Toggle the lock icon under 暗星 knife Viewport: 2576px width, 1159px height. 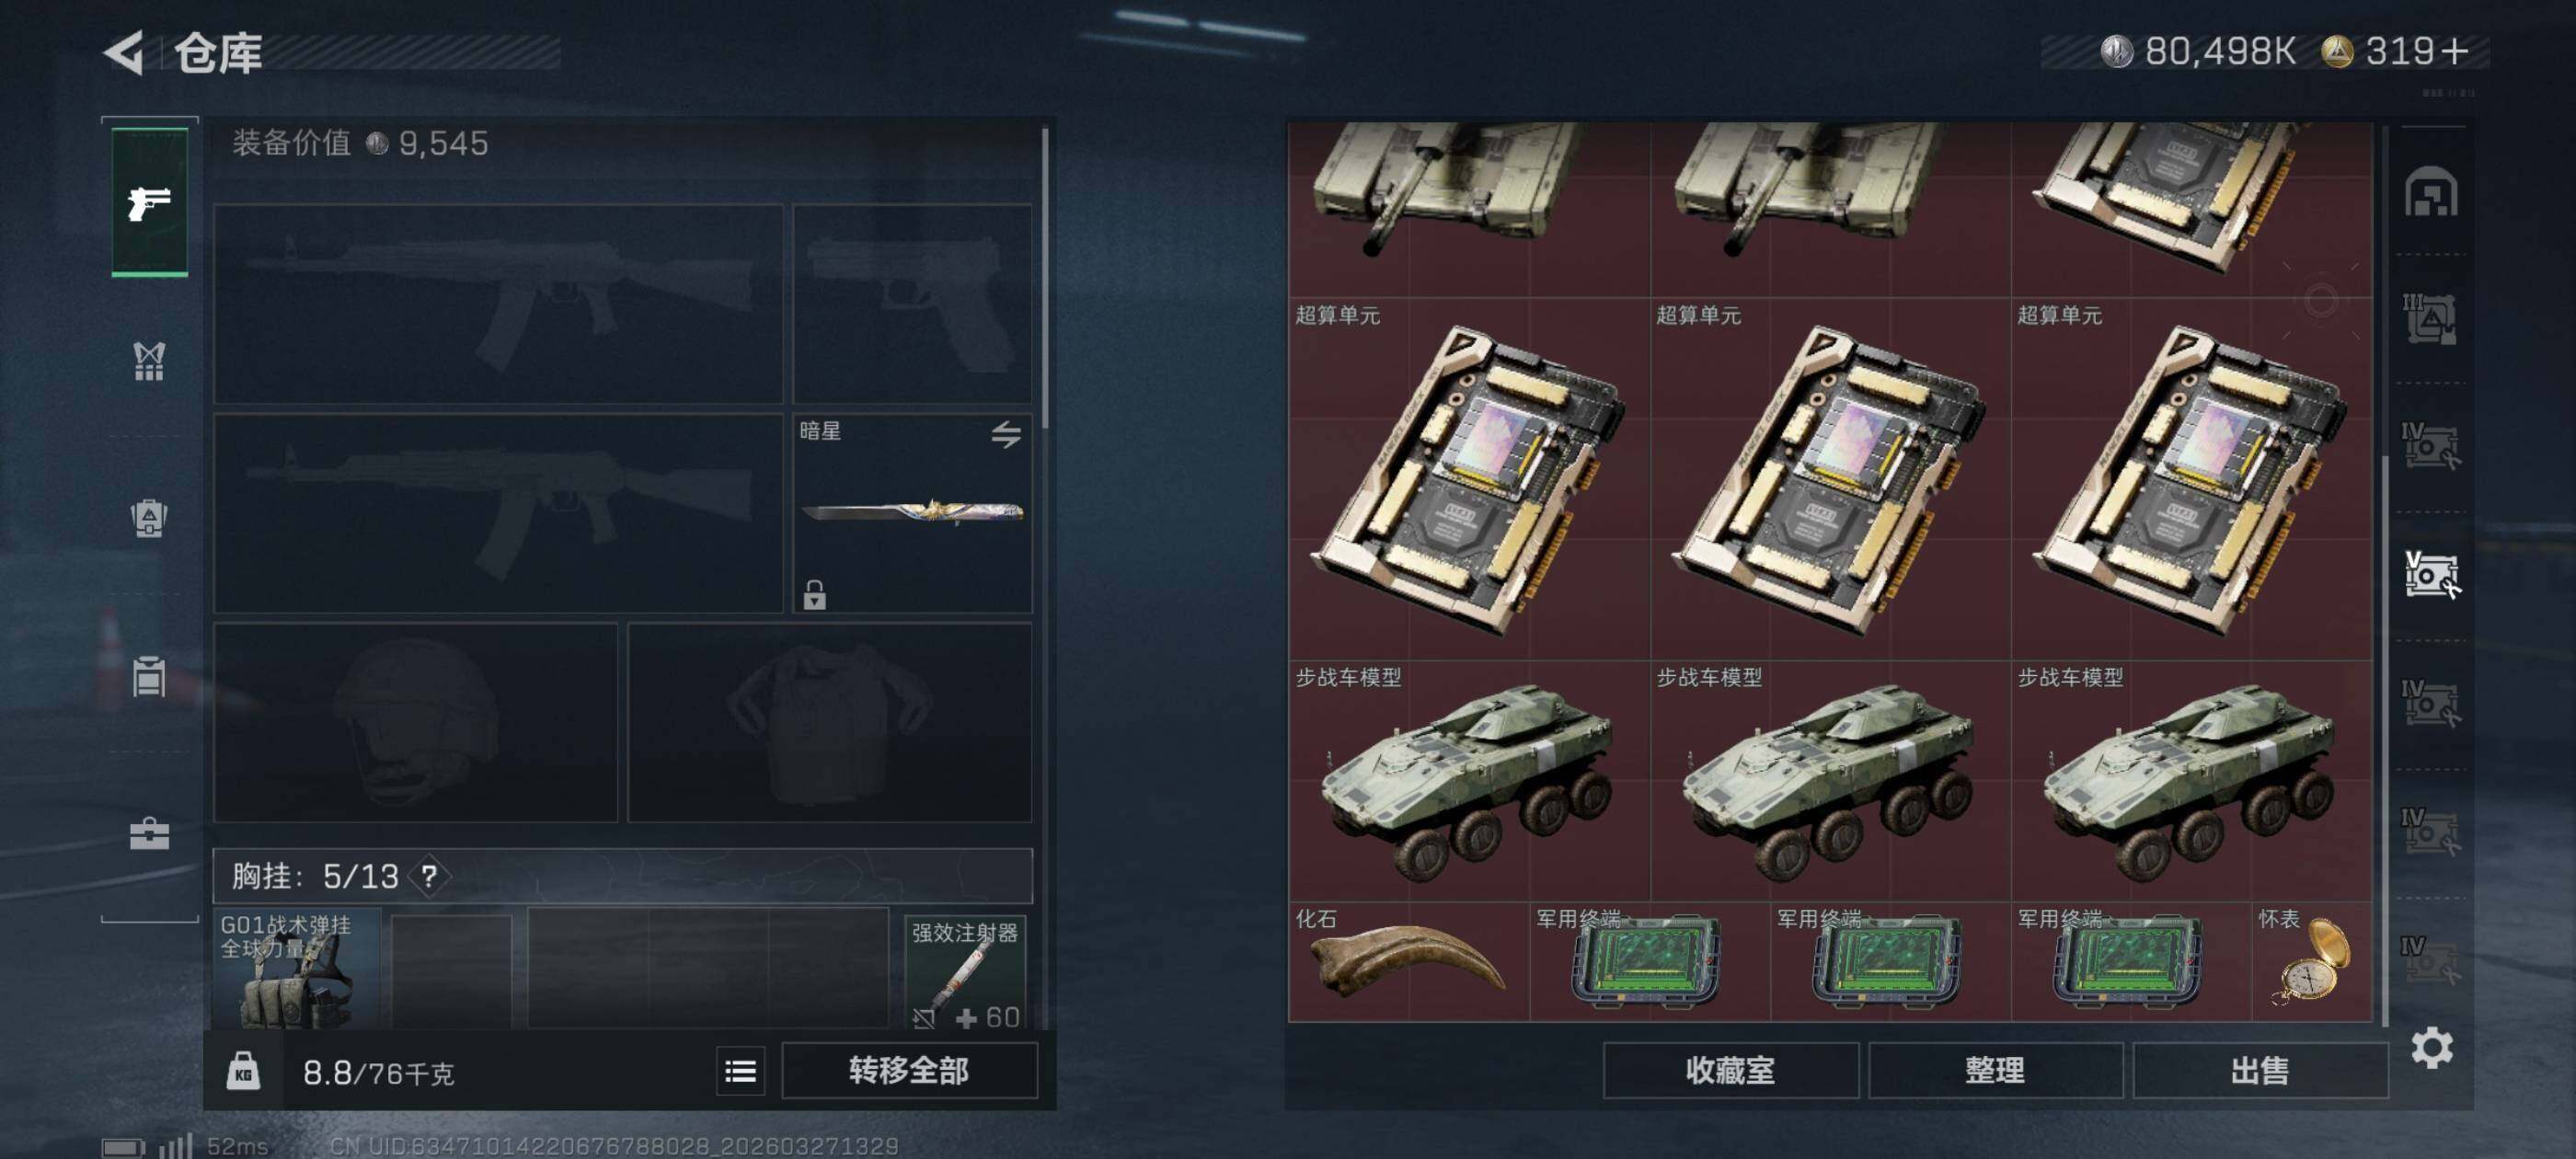click(815, 594)
